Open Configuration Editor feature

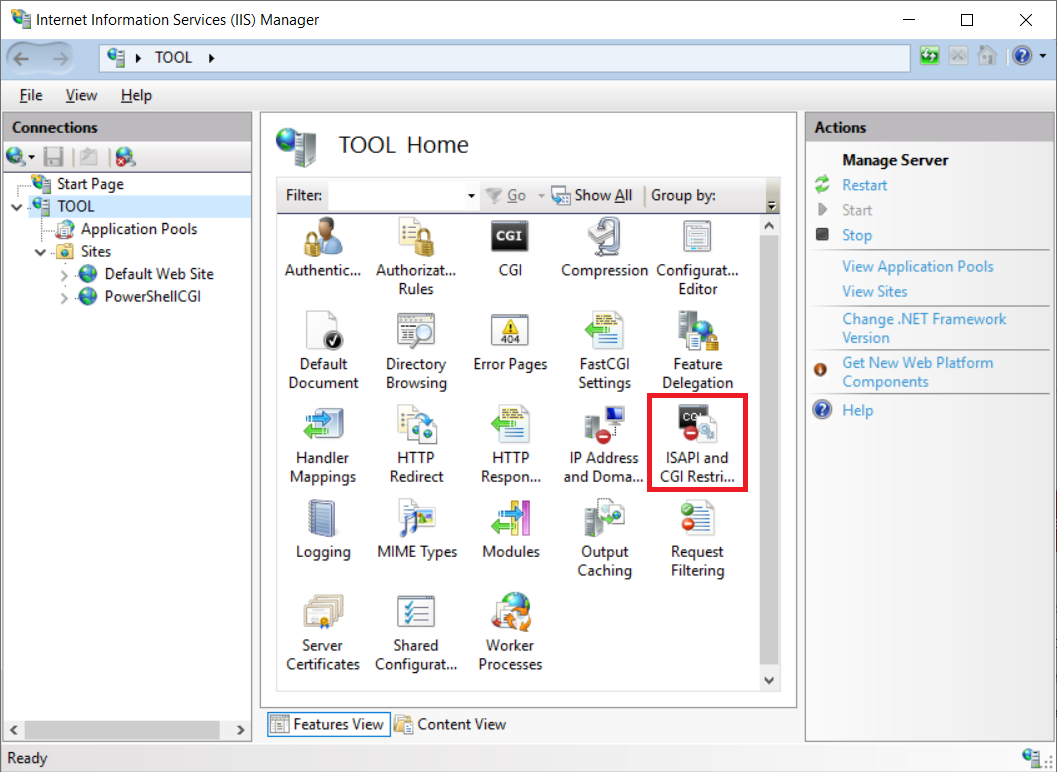697,257
